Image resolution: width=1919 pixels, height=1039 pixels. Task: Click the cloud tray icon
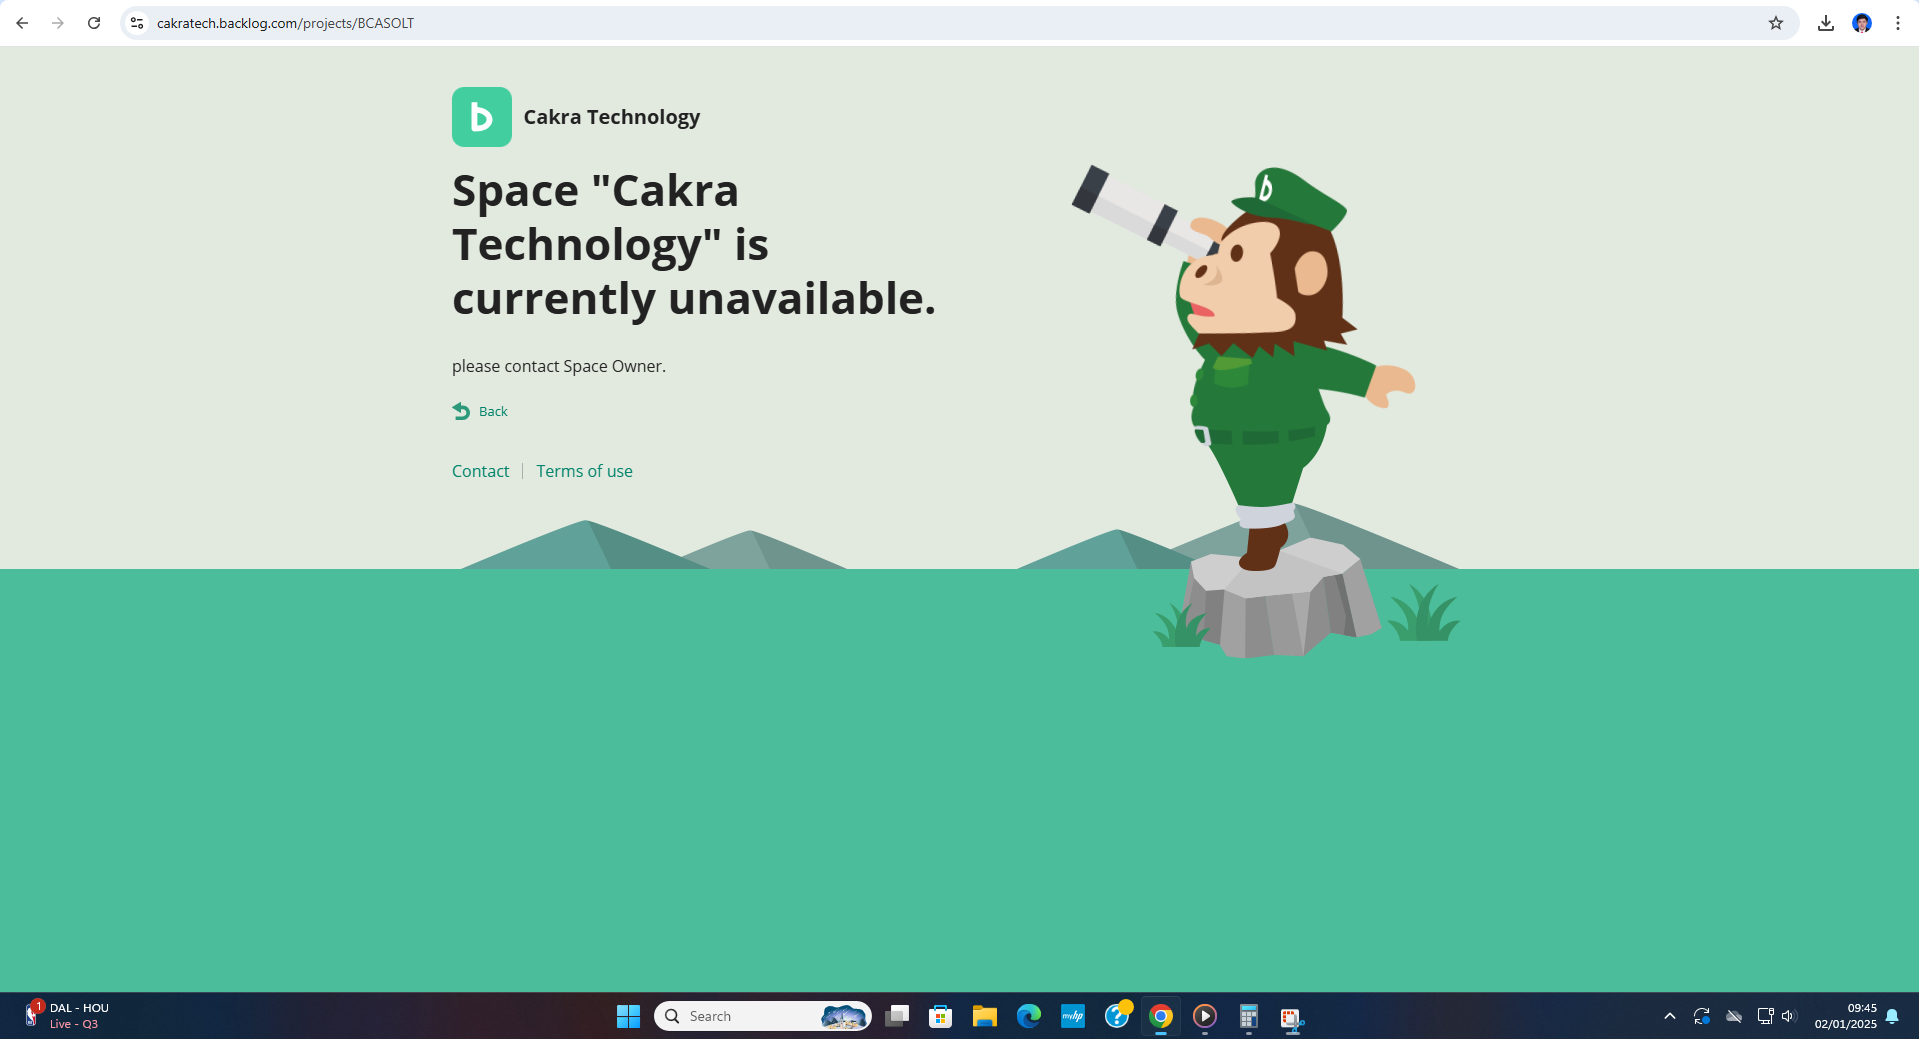1734,1016
